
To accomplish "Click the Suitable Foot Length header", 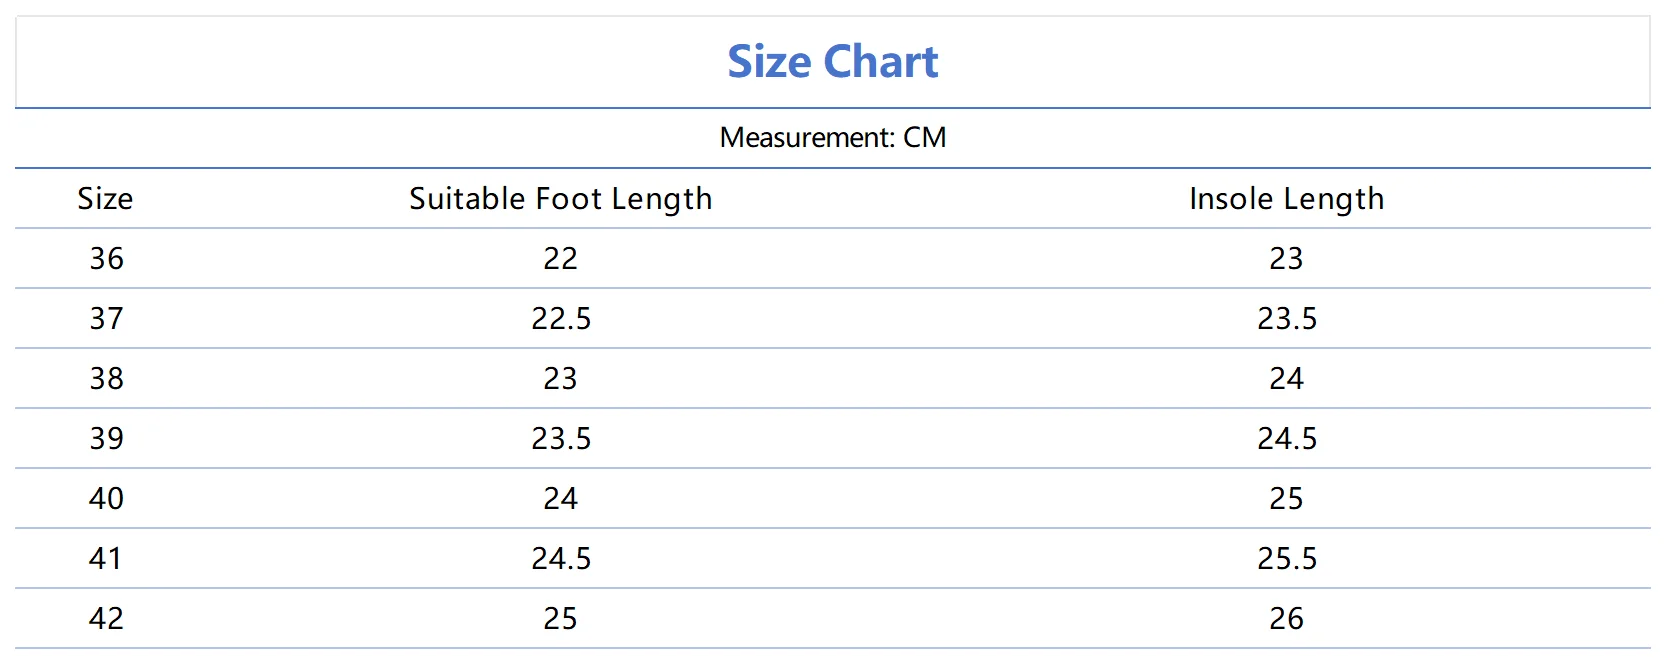I will tap(561, 199).
